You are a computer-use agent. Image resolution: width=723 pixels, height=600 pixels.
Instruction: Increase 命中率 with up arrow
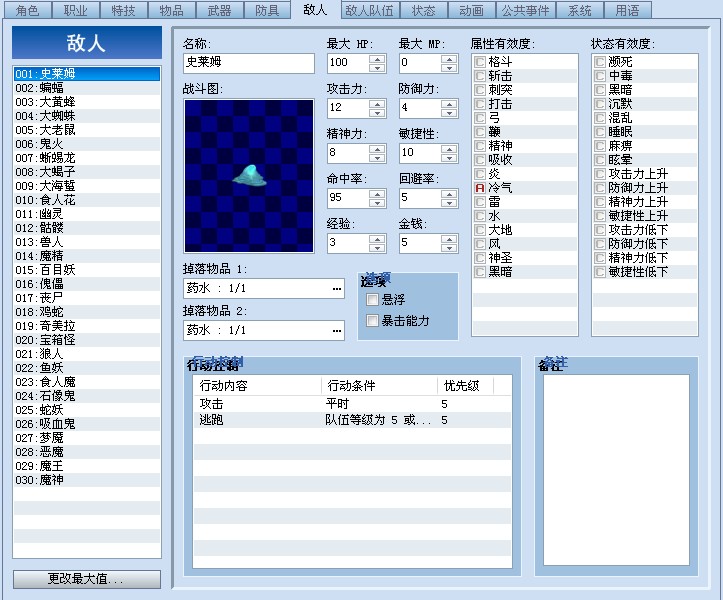pyautogui.click(x=377, y=194)
